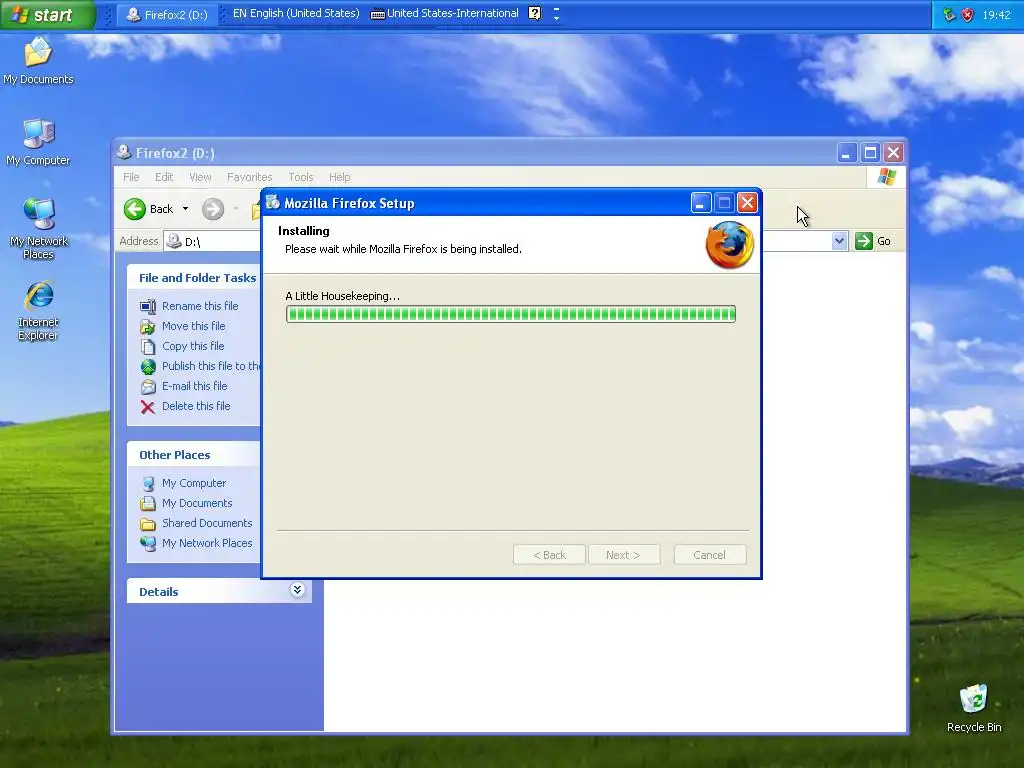Expand the Details panel chevron

(x=297, y=590)
